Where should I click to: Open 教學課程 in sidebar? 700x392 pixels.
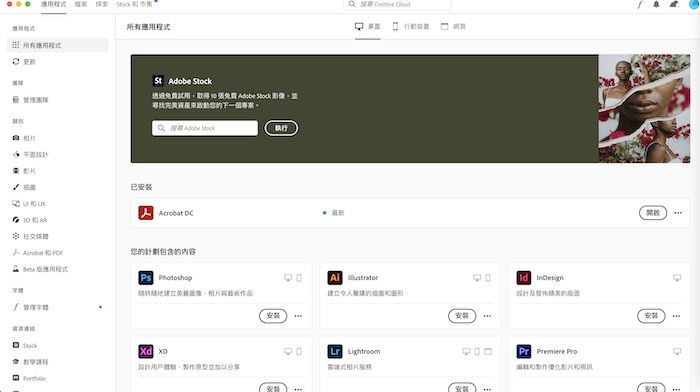tap(30, 362)
